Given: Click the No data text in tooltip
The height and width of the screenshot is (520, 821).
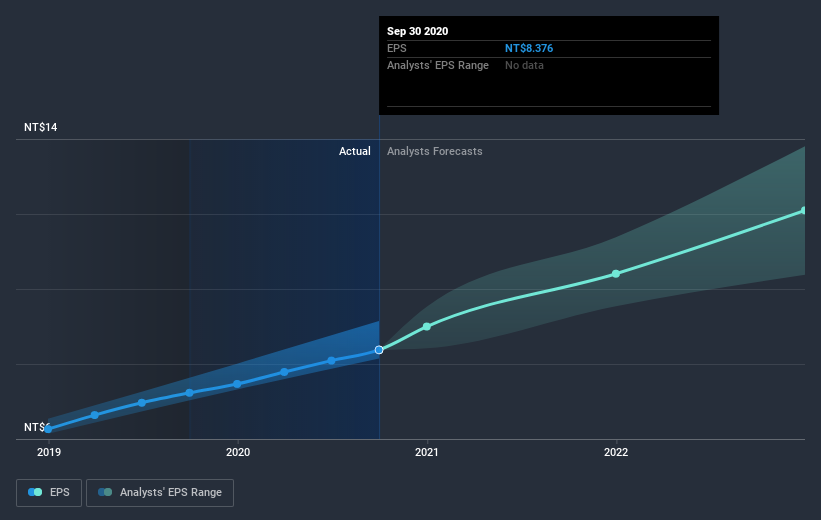Looking at the screenshot, I should [x=524, y=65].
